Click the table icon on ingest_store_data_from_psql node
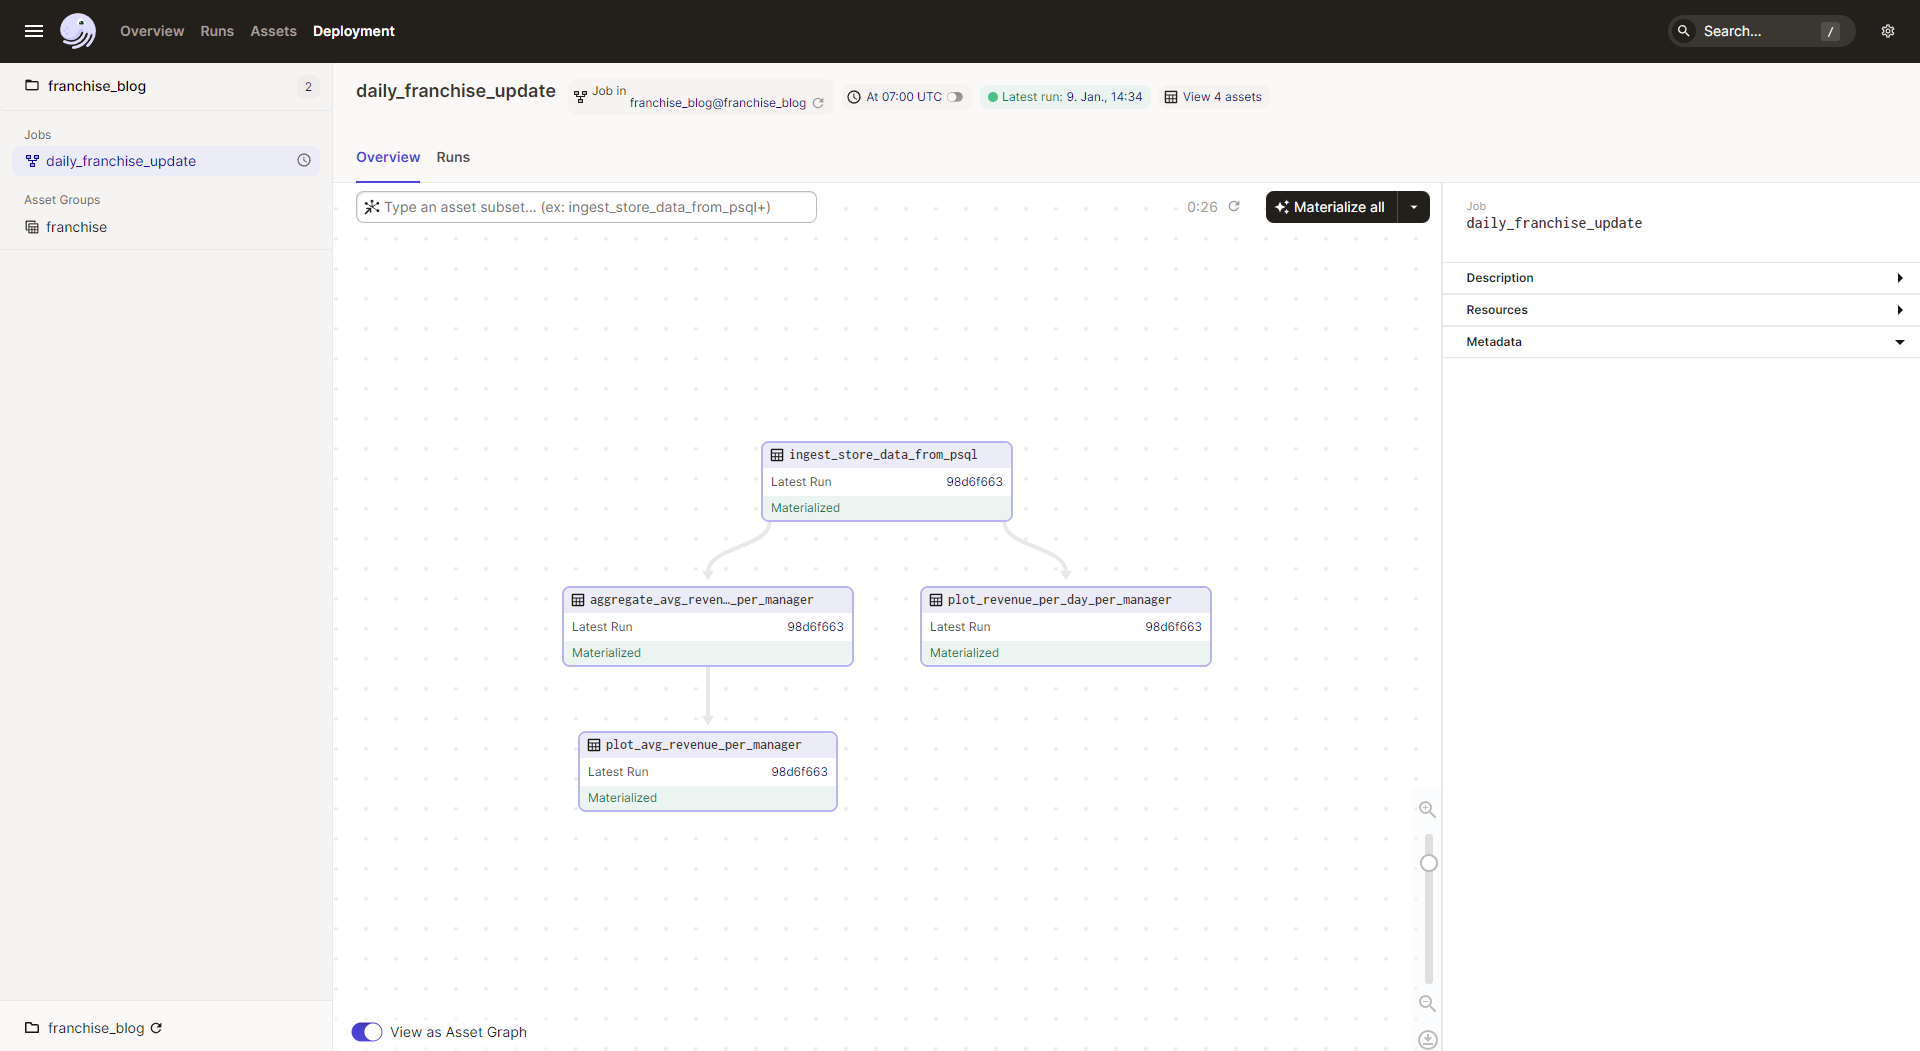 (x=777, y=455)
